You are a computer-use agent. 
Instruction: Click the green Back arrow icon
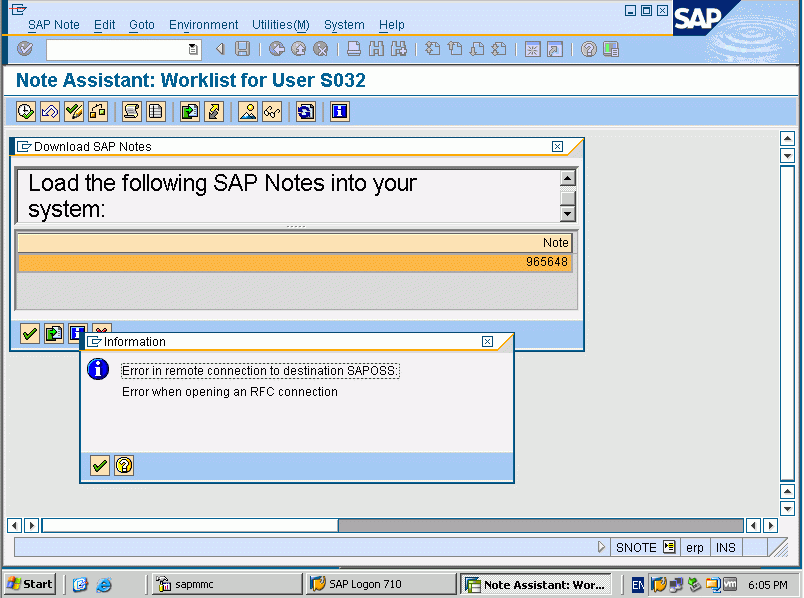[x=277, y=49]
